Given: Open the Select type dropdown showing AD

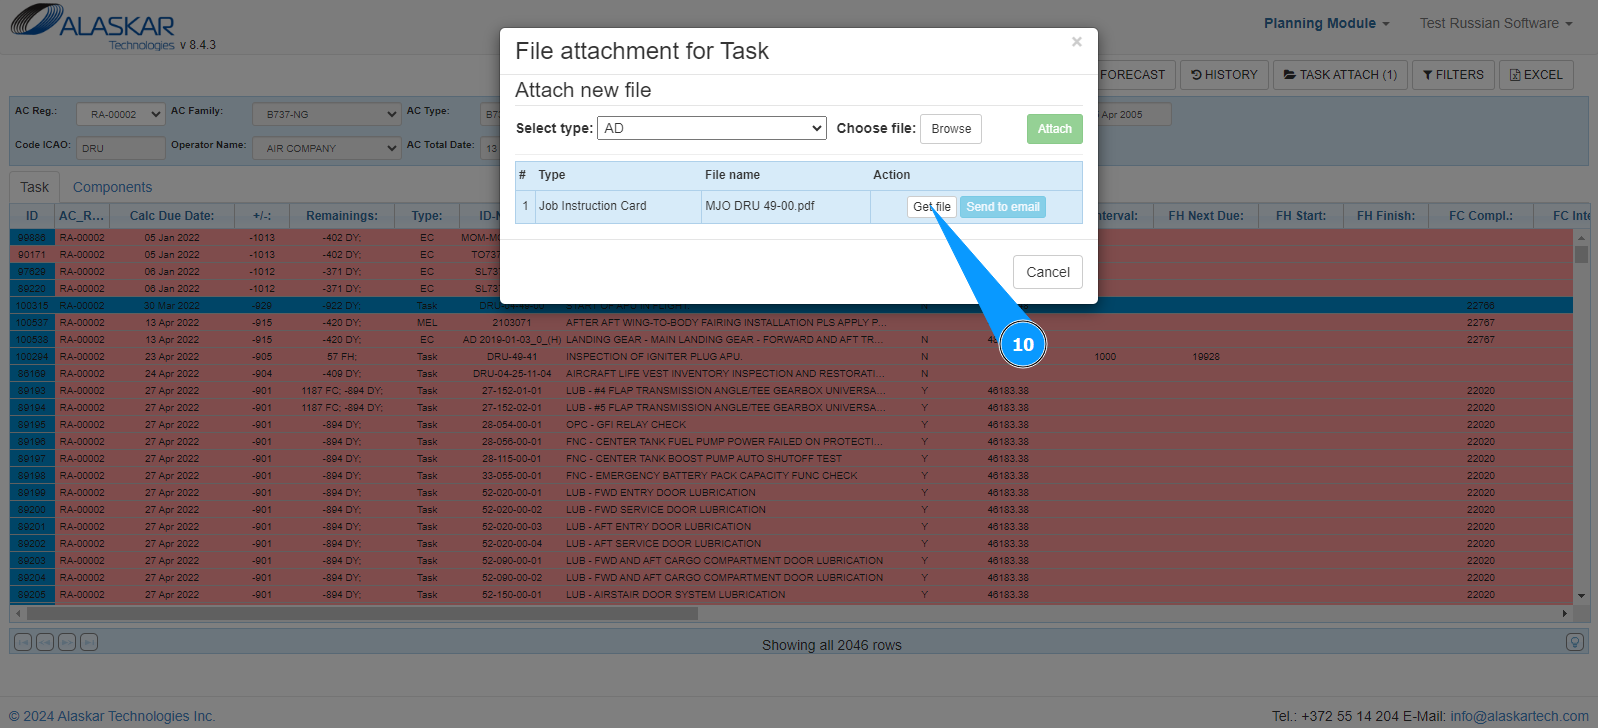Looking at the screenshot, I should 712,128.
